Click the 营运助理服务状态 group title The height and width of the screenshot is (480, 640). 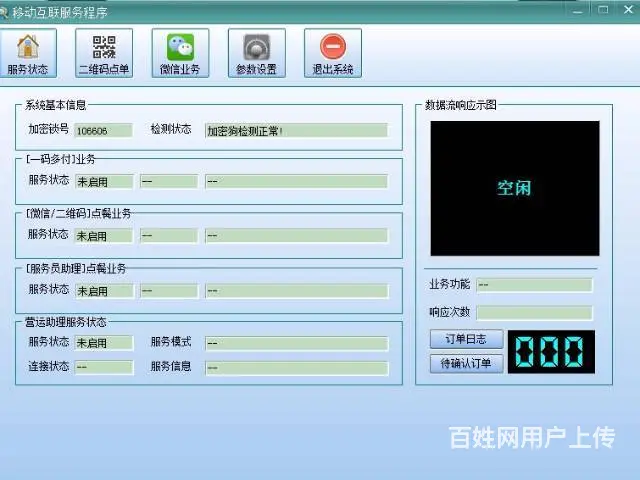(65, 322)
